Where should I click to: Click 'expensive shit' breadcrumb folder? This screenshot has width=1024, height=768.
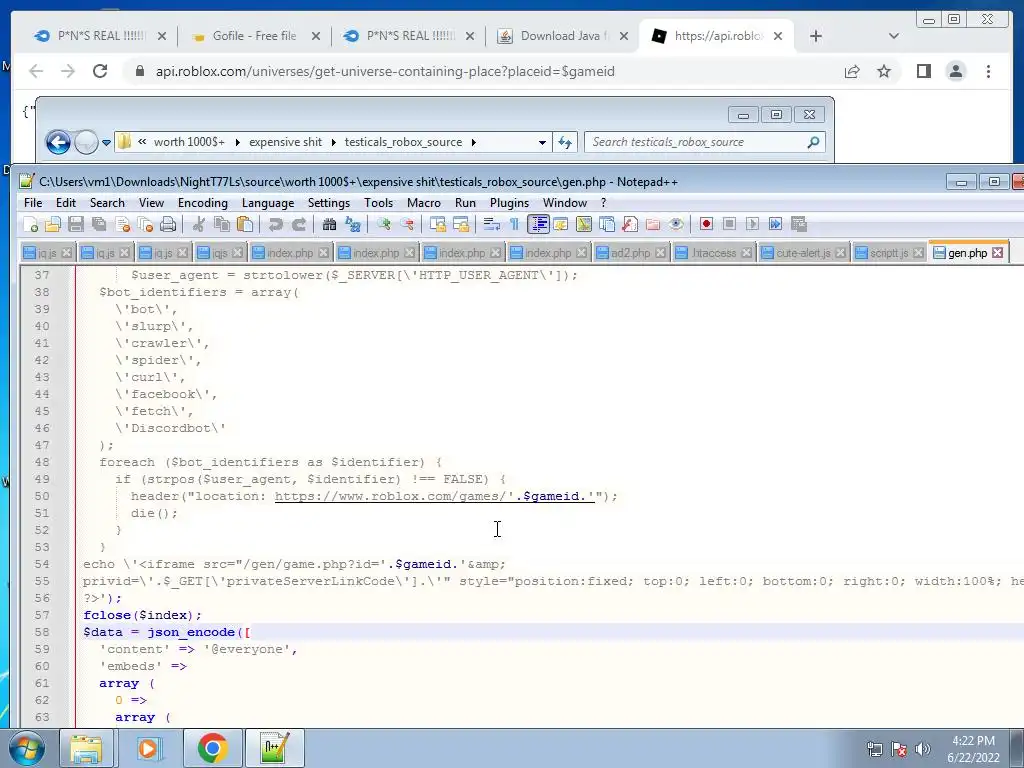(285, 142)
